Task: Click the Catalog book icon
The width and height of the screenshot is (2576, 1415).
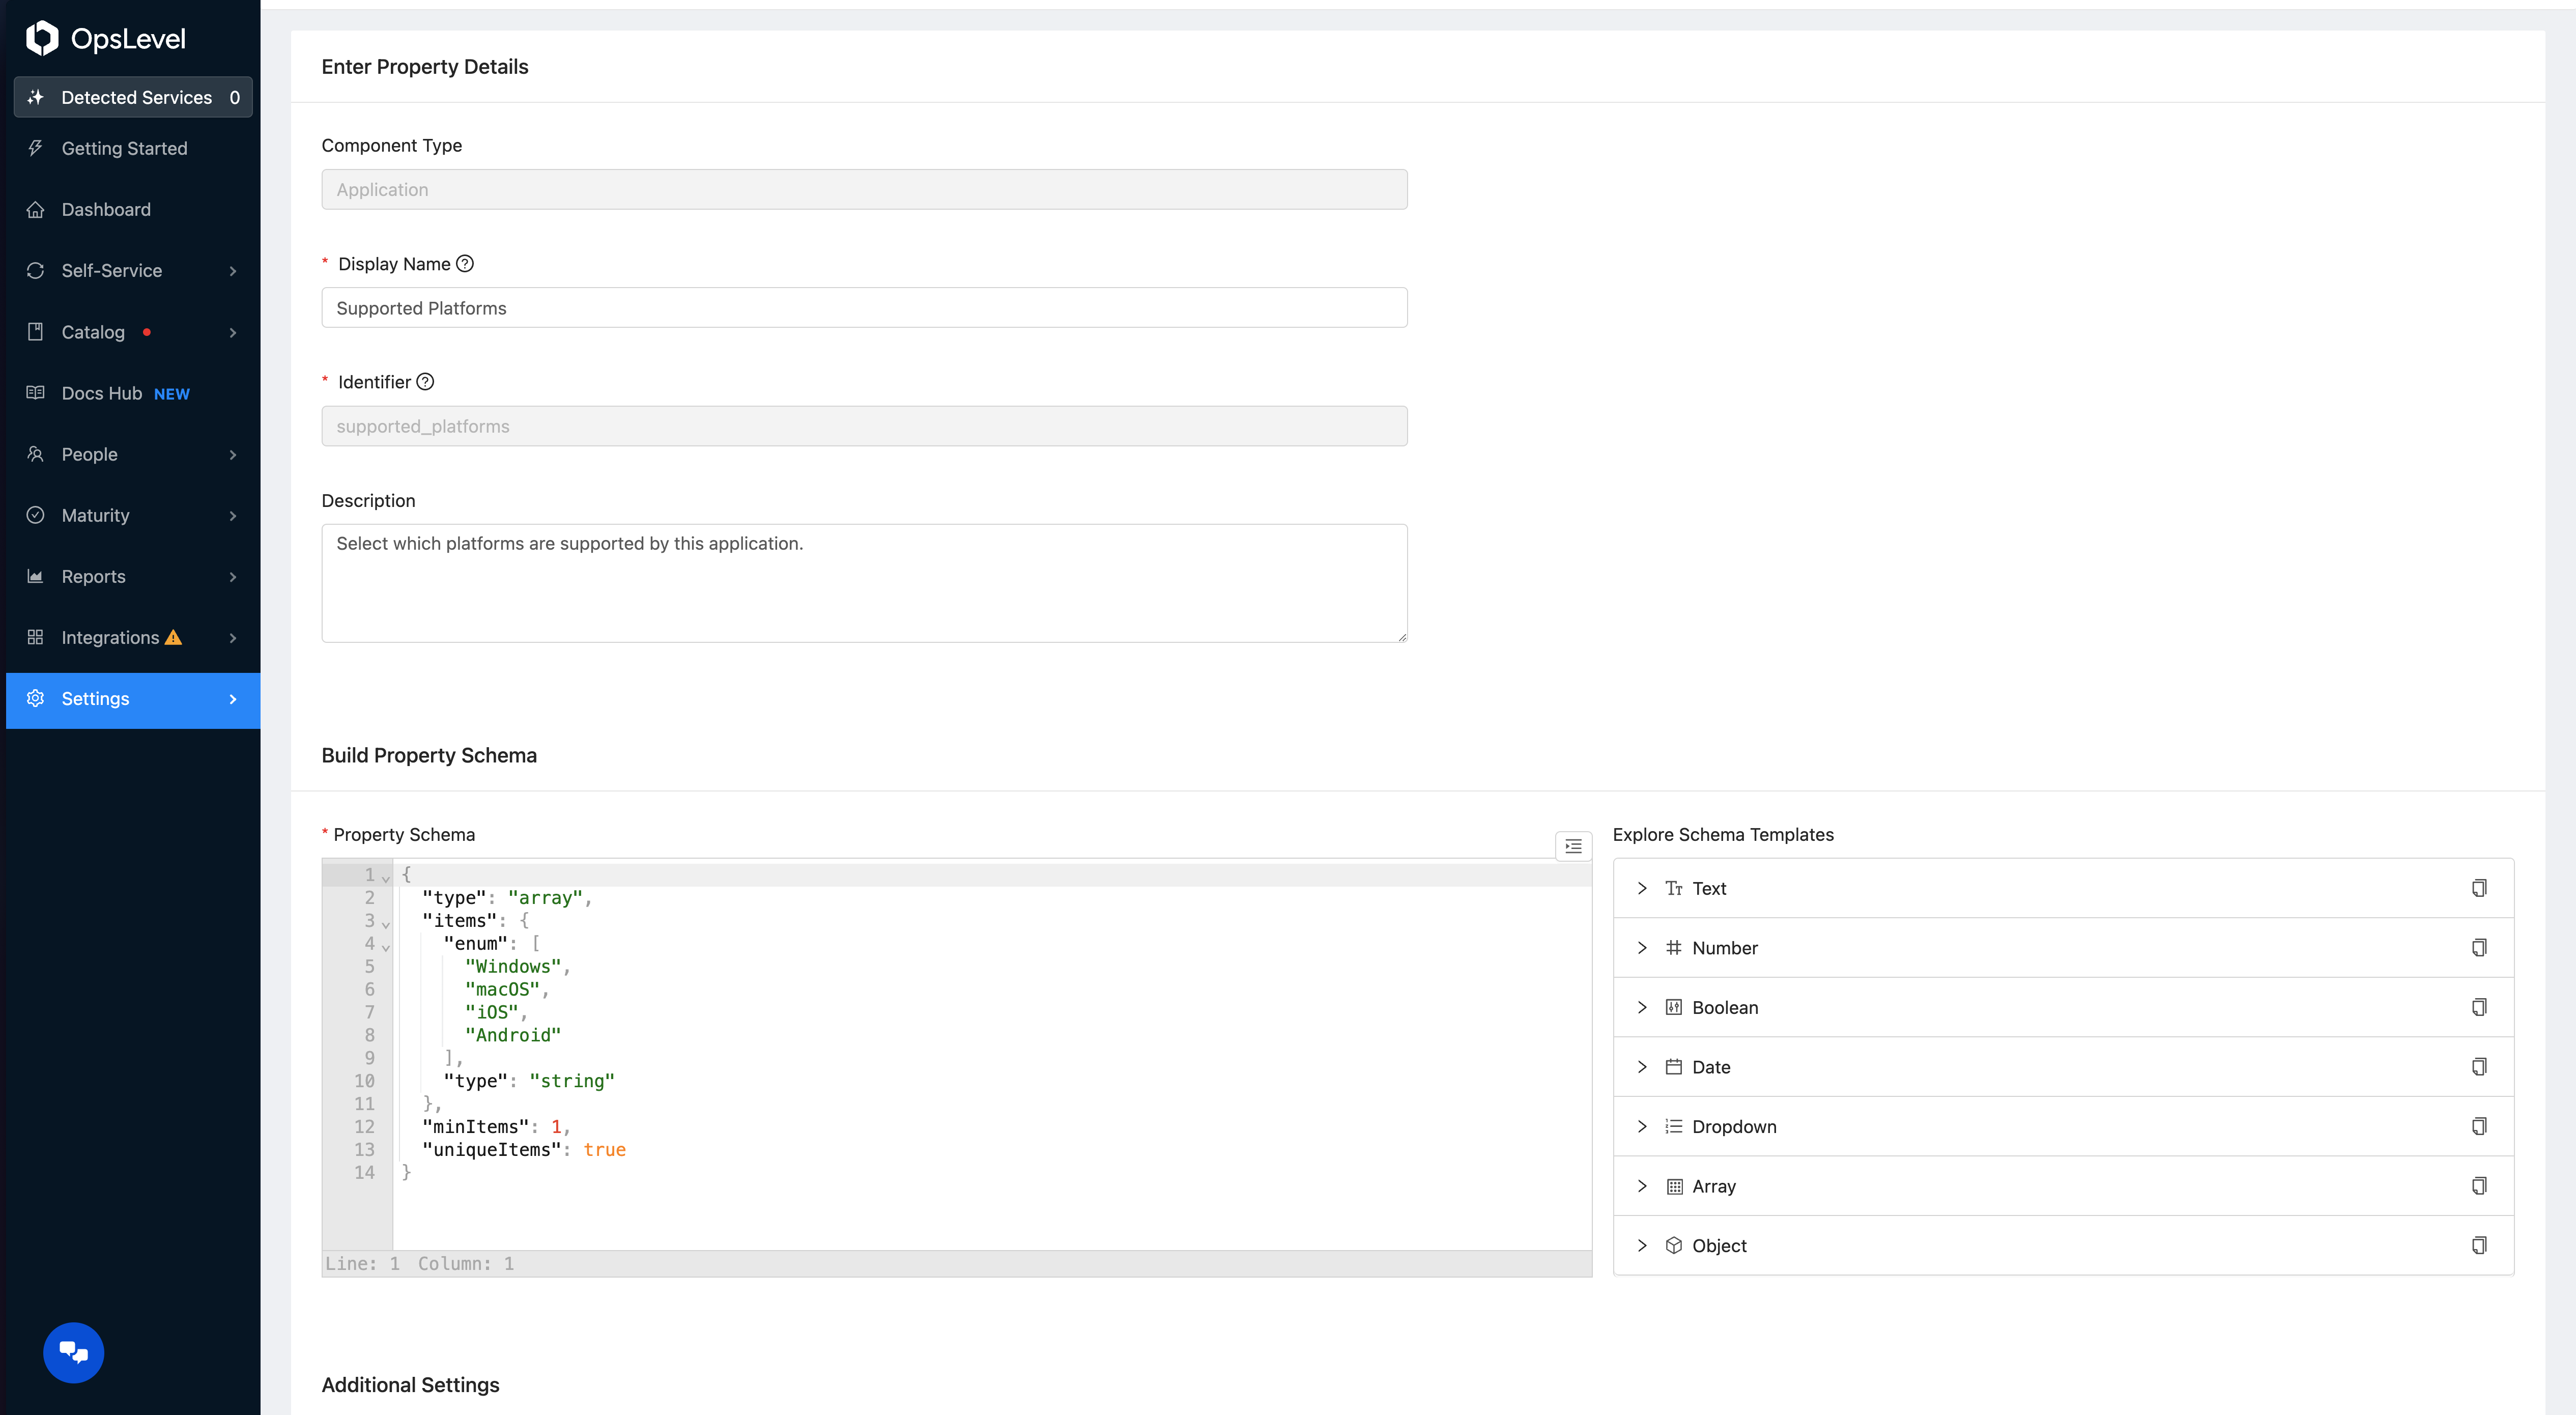Action: point(36,331)
